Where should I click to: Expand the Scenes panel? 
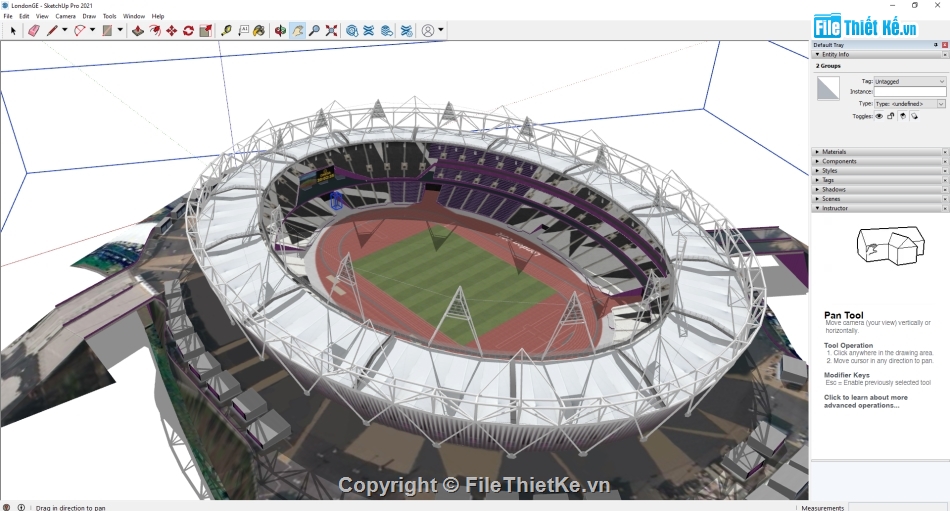pyautogui.click(x=817, y=199)
